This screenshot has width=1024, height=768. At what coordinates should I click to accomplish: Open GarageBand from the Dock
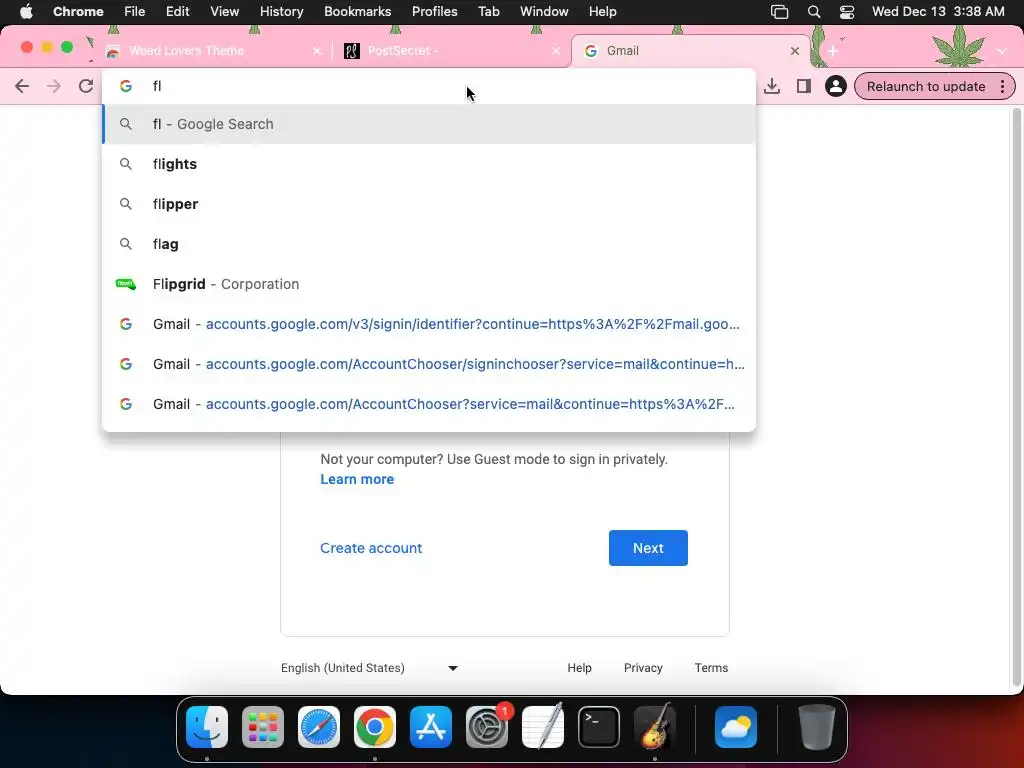click(x=655, y=727)
